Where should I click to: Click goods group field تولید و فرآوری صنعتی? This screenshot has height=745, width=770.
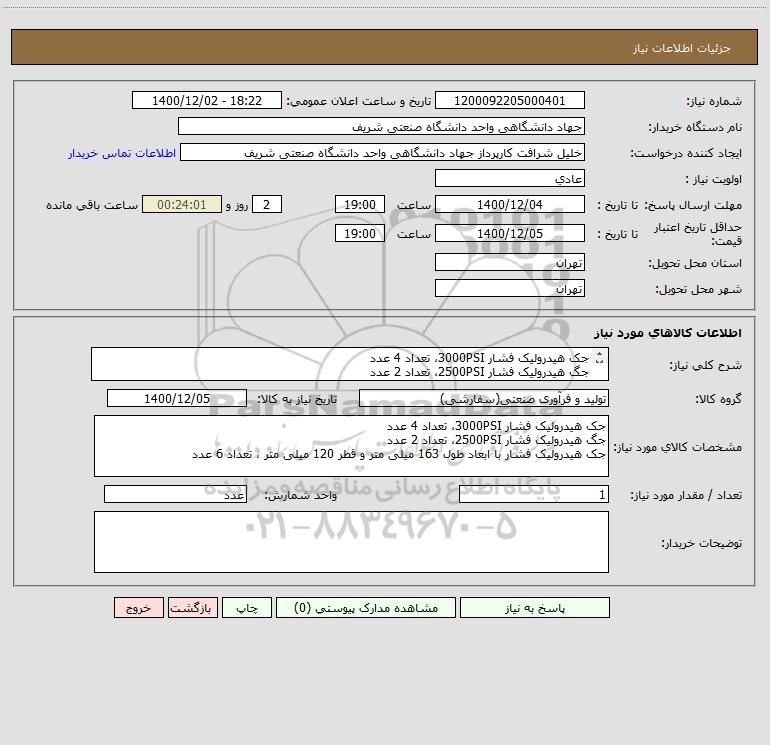484,398
